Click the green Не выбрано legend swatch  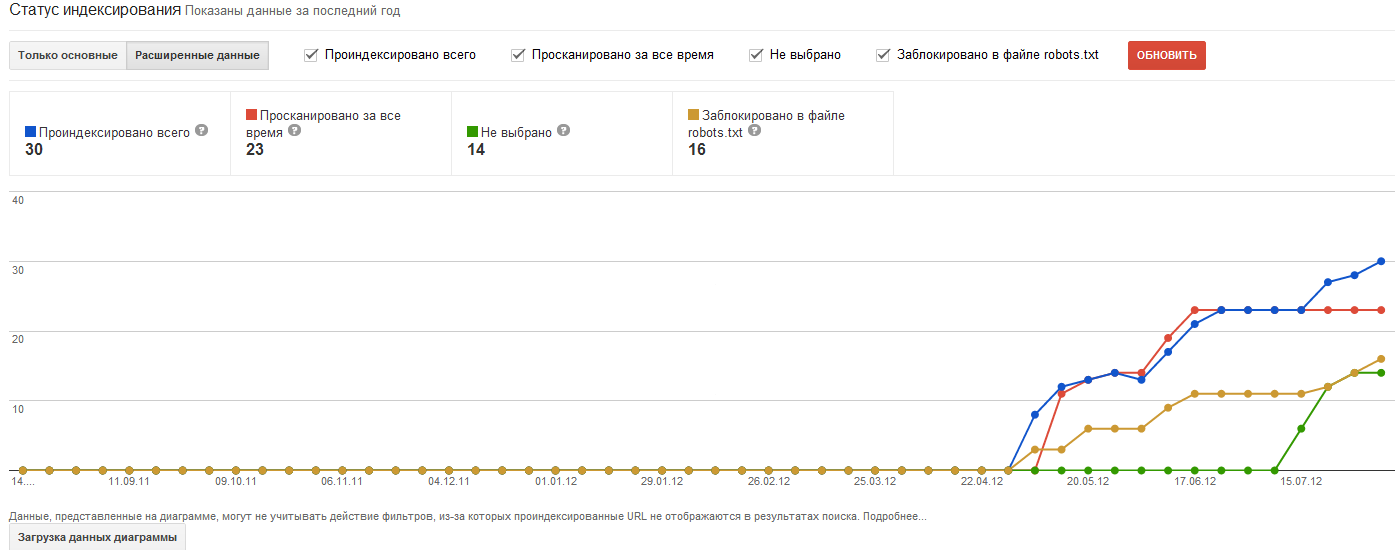click(473, 132)
